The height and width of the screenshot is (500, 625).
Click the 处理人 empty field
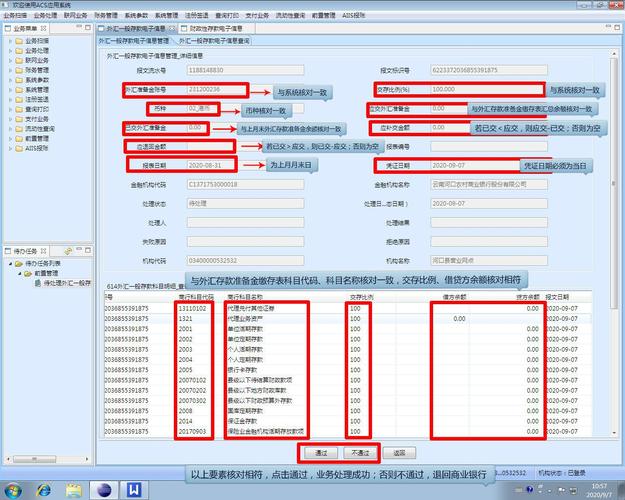pyautogui.click(x=246, y=222)
